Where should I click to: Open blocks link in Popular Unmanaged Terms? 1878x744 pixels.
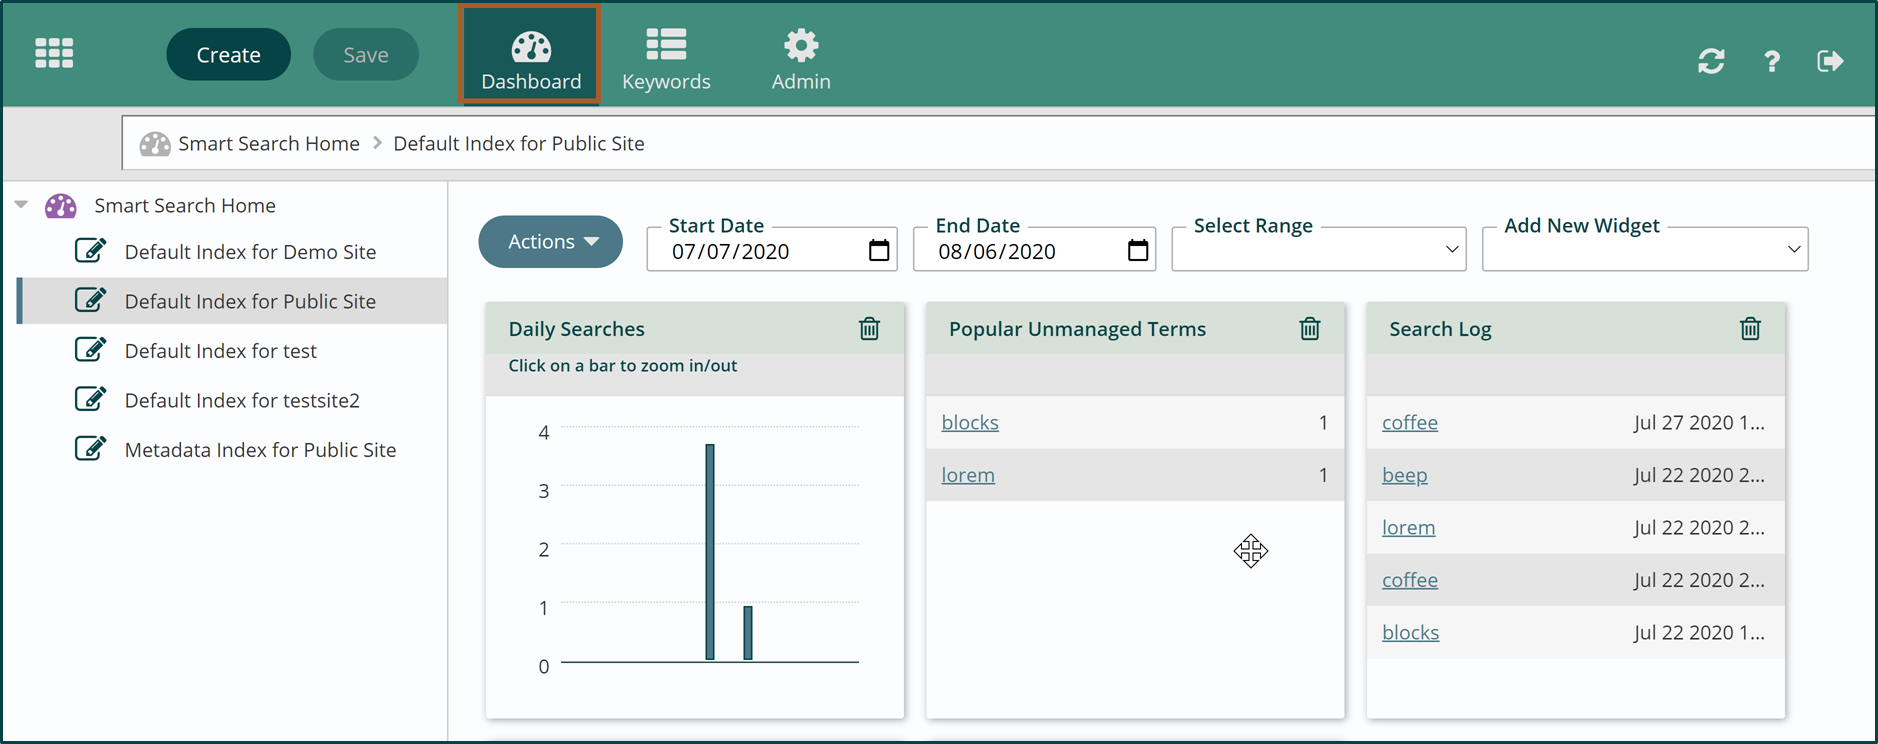[970, 422]
